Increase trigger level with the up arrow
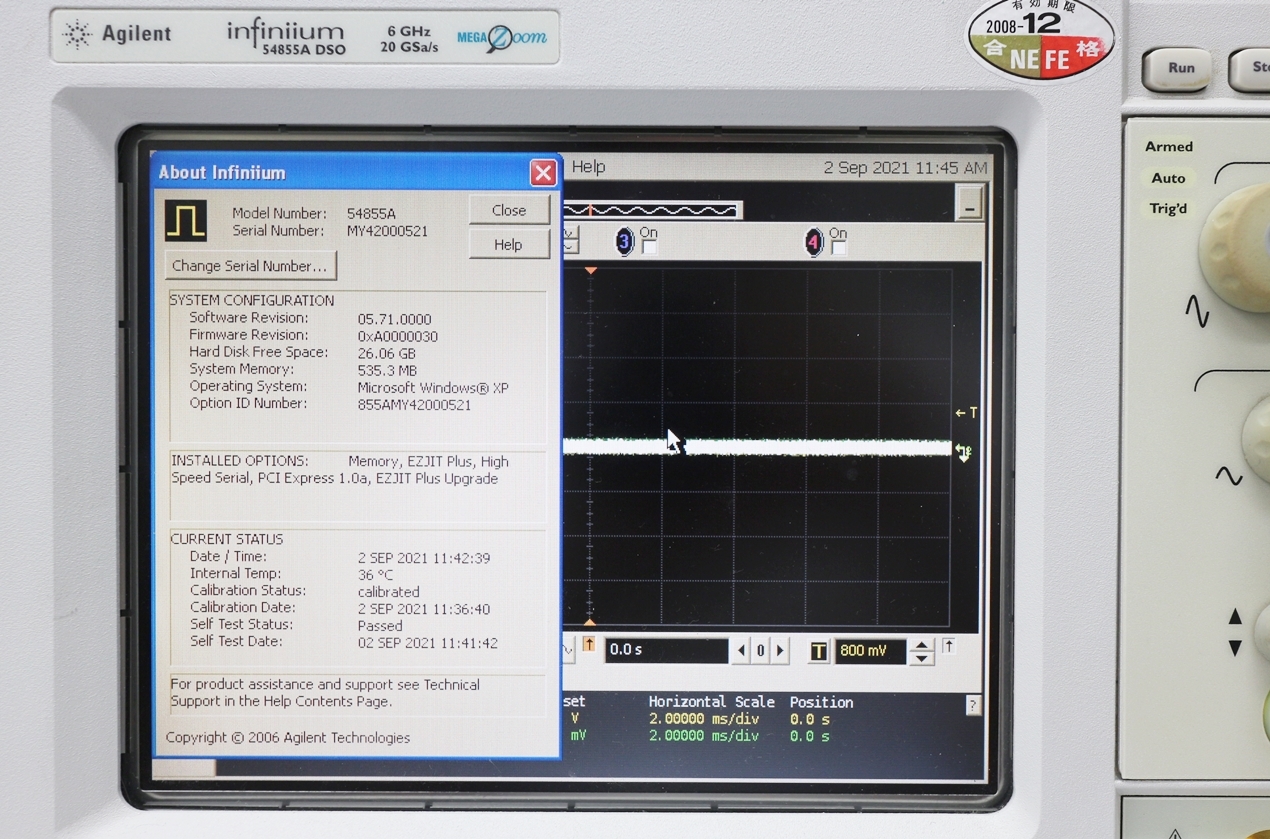The width and height of the screenshot is (1270, 839). click(922, 645)
